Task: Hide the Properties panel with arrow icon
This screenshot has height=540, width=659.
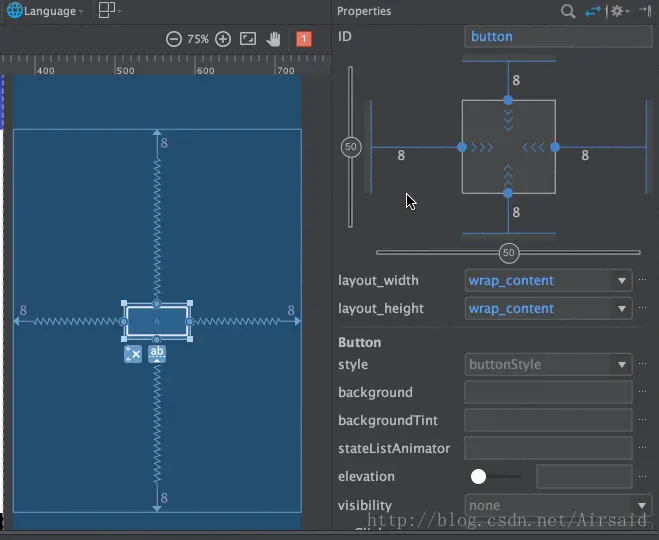Action: tap(645, 11)
